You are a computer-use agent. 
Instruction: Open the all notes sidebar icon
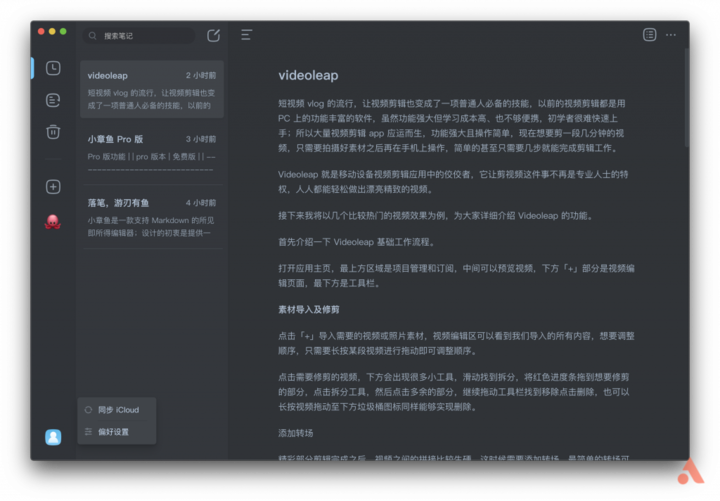pos(53,100)
